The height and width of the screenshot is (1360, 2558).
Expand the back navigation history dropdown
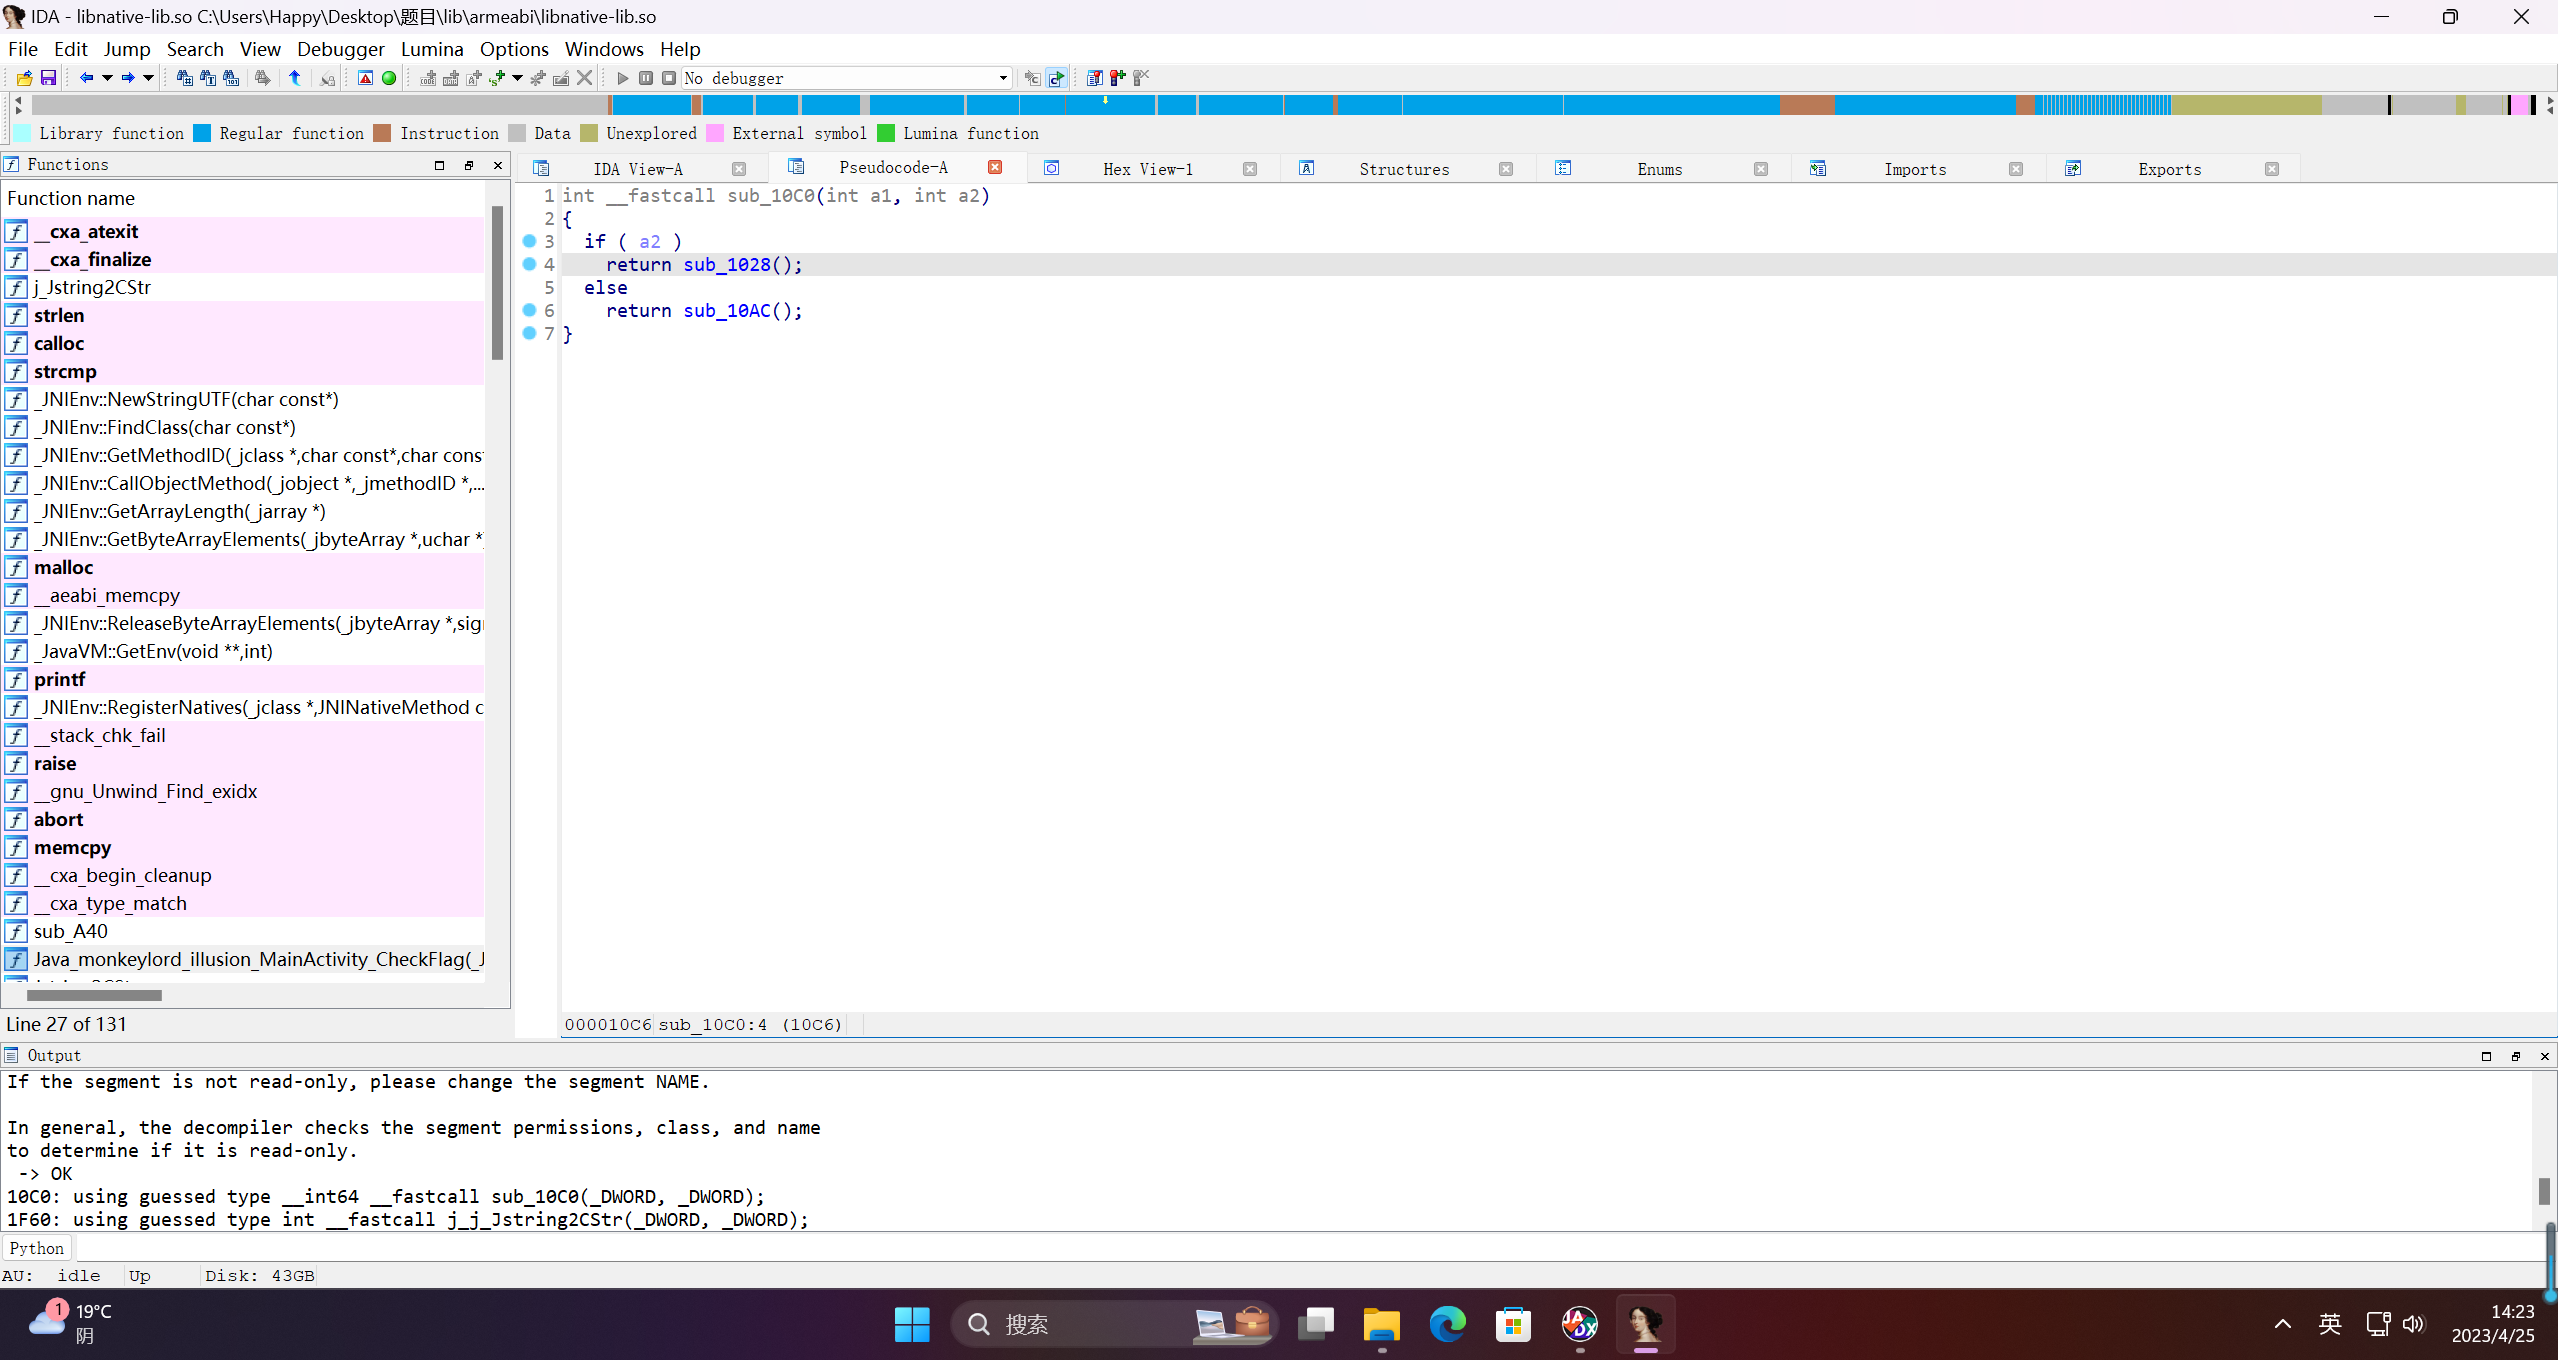click(107, 78)
